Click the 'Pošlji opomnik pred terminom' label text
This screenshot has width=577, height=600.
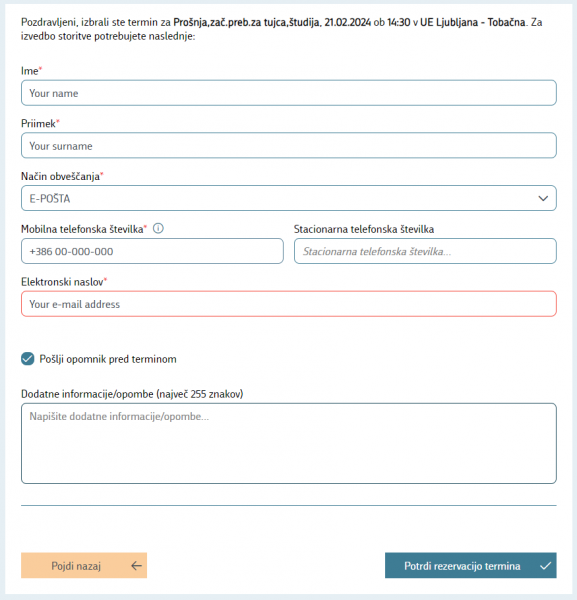(108, 359)
